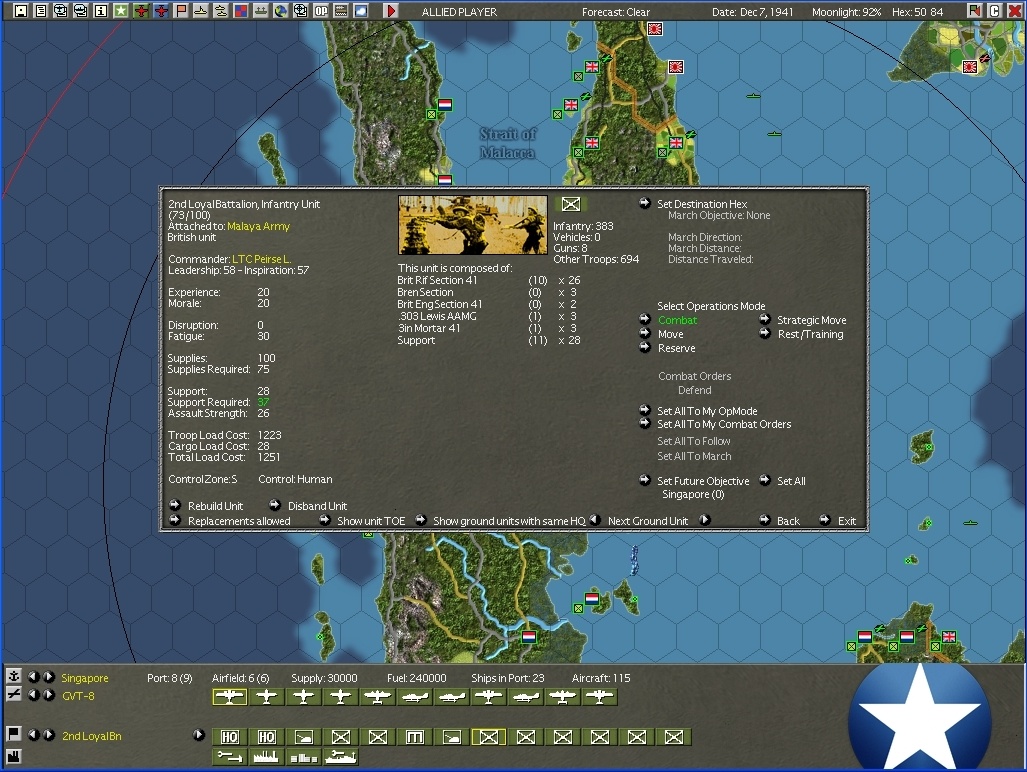
Task: Open the OP operations report icon
Action: (321, 11)
